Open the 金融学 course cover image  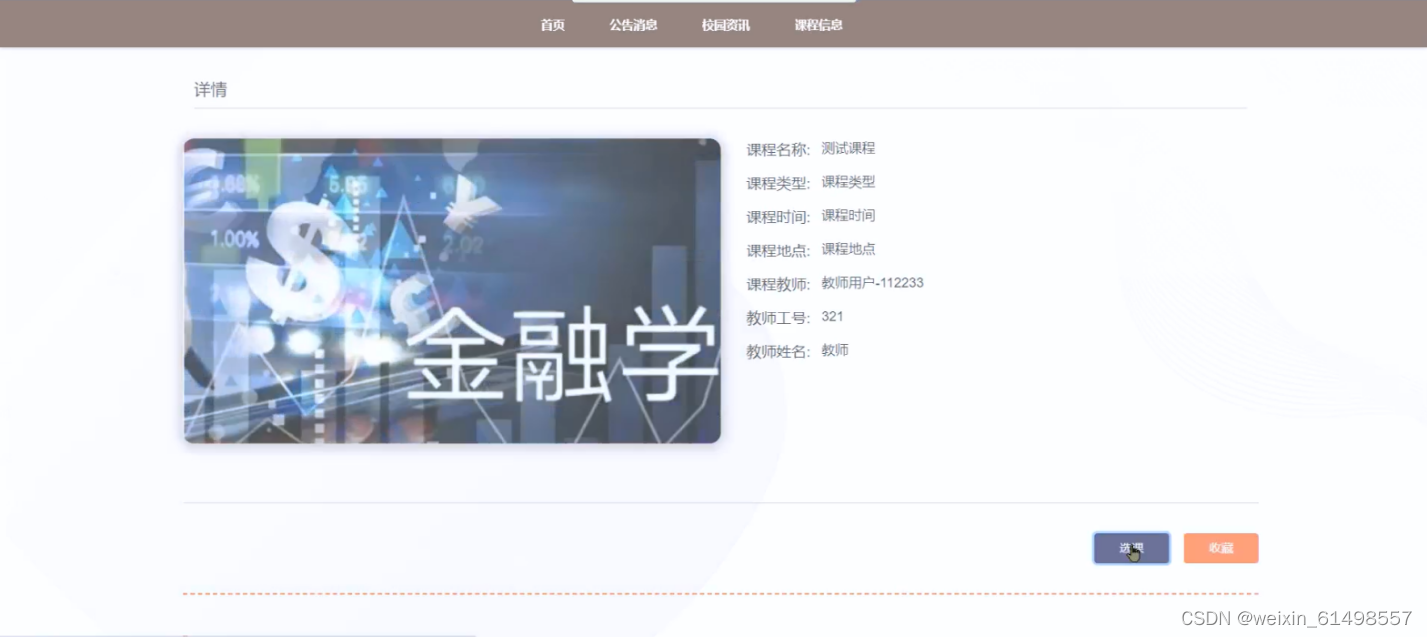point(452,291)
